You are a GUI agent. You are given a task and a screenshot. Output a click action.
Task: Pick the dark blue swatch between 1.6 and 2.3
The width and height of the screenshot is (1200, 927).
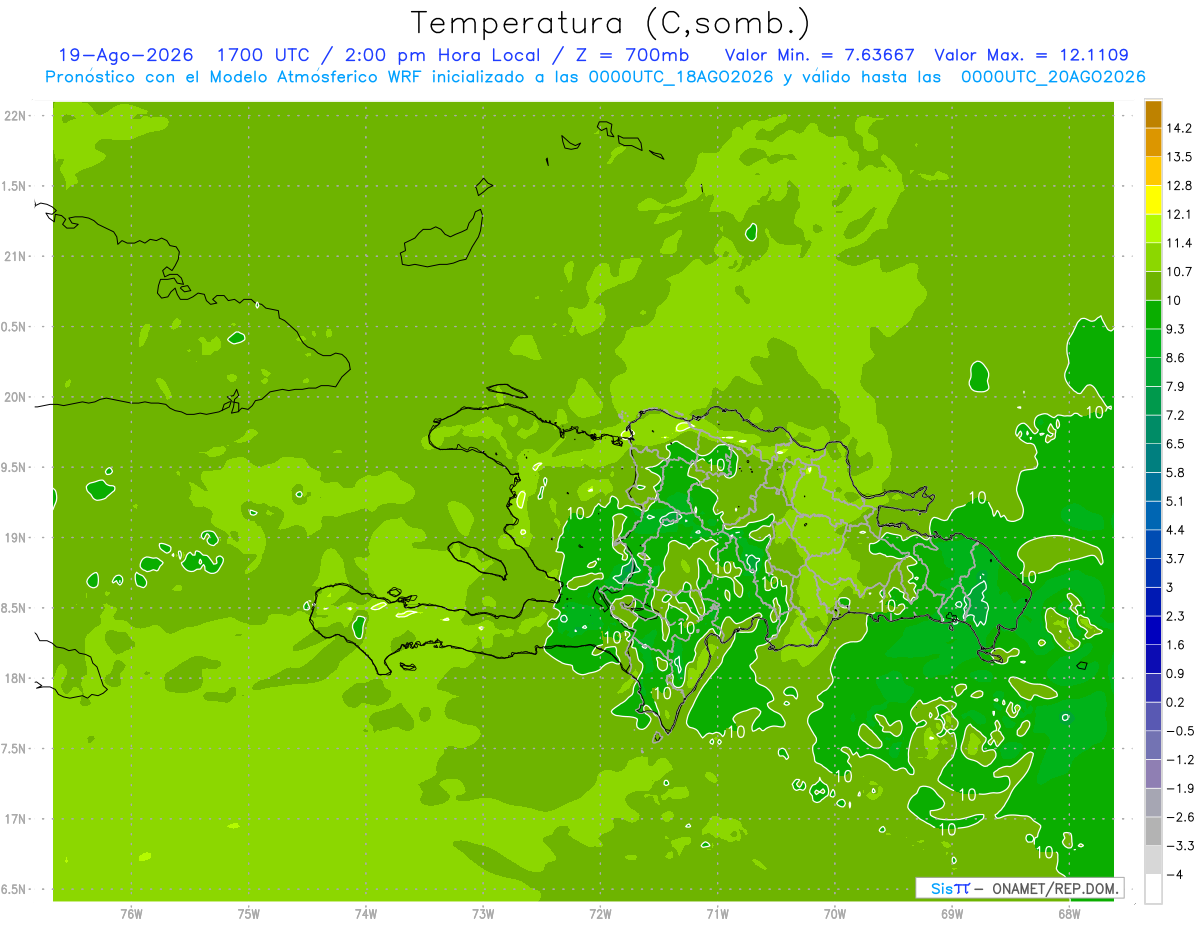pos(1153,630)
